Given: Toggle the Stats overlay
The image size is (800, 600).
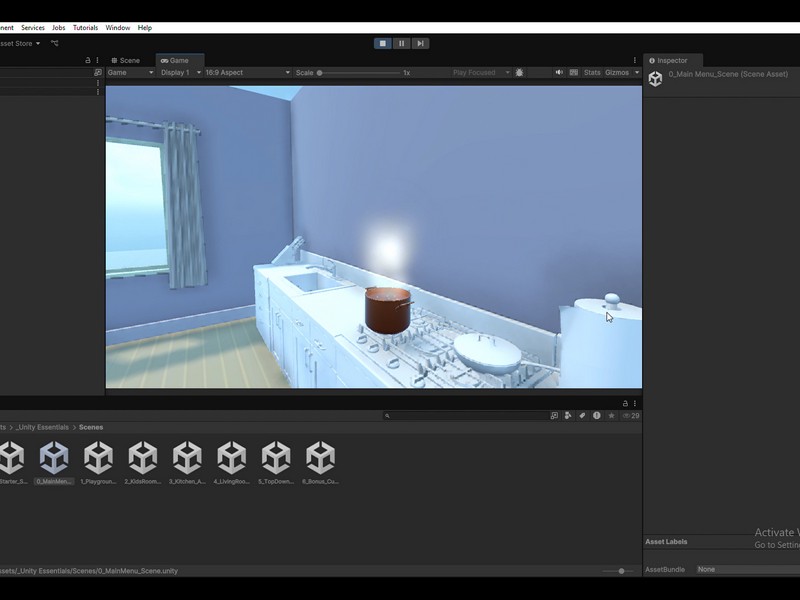Looking at the screenshot, I should (x=592, y=73).
